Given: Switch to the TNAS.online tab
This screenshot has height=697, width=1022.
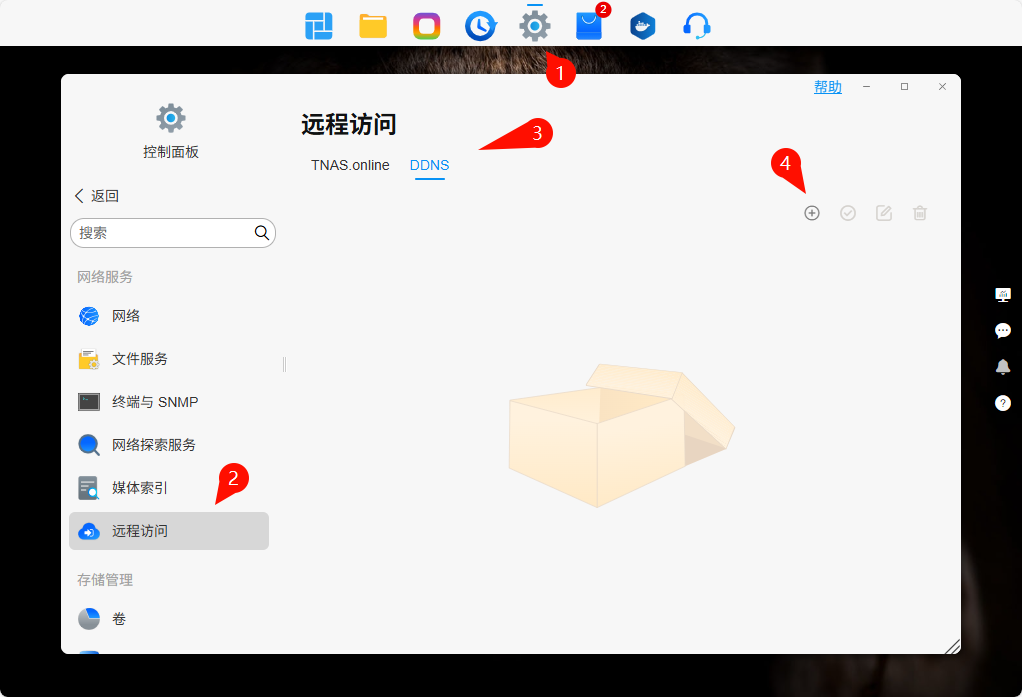Looking at the screenshot, I should click(350, 165).
